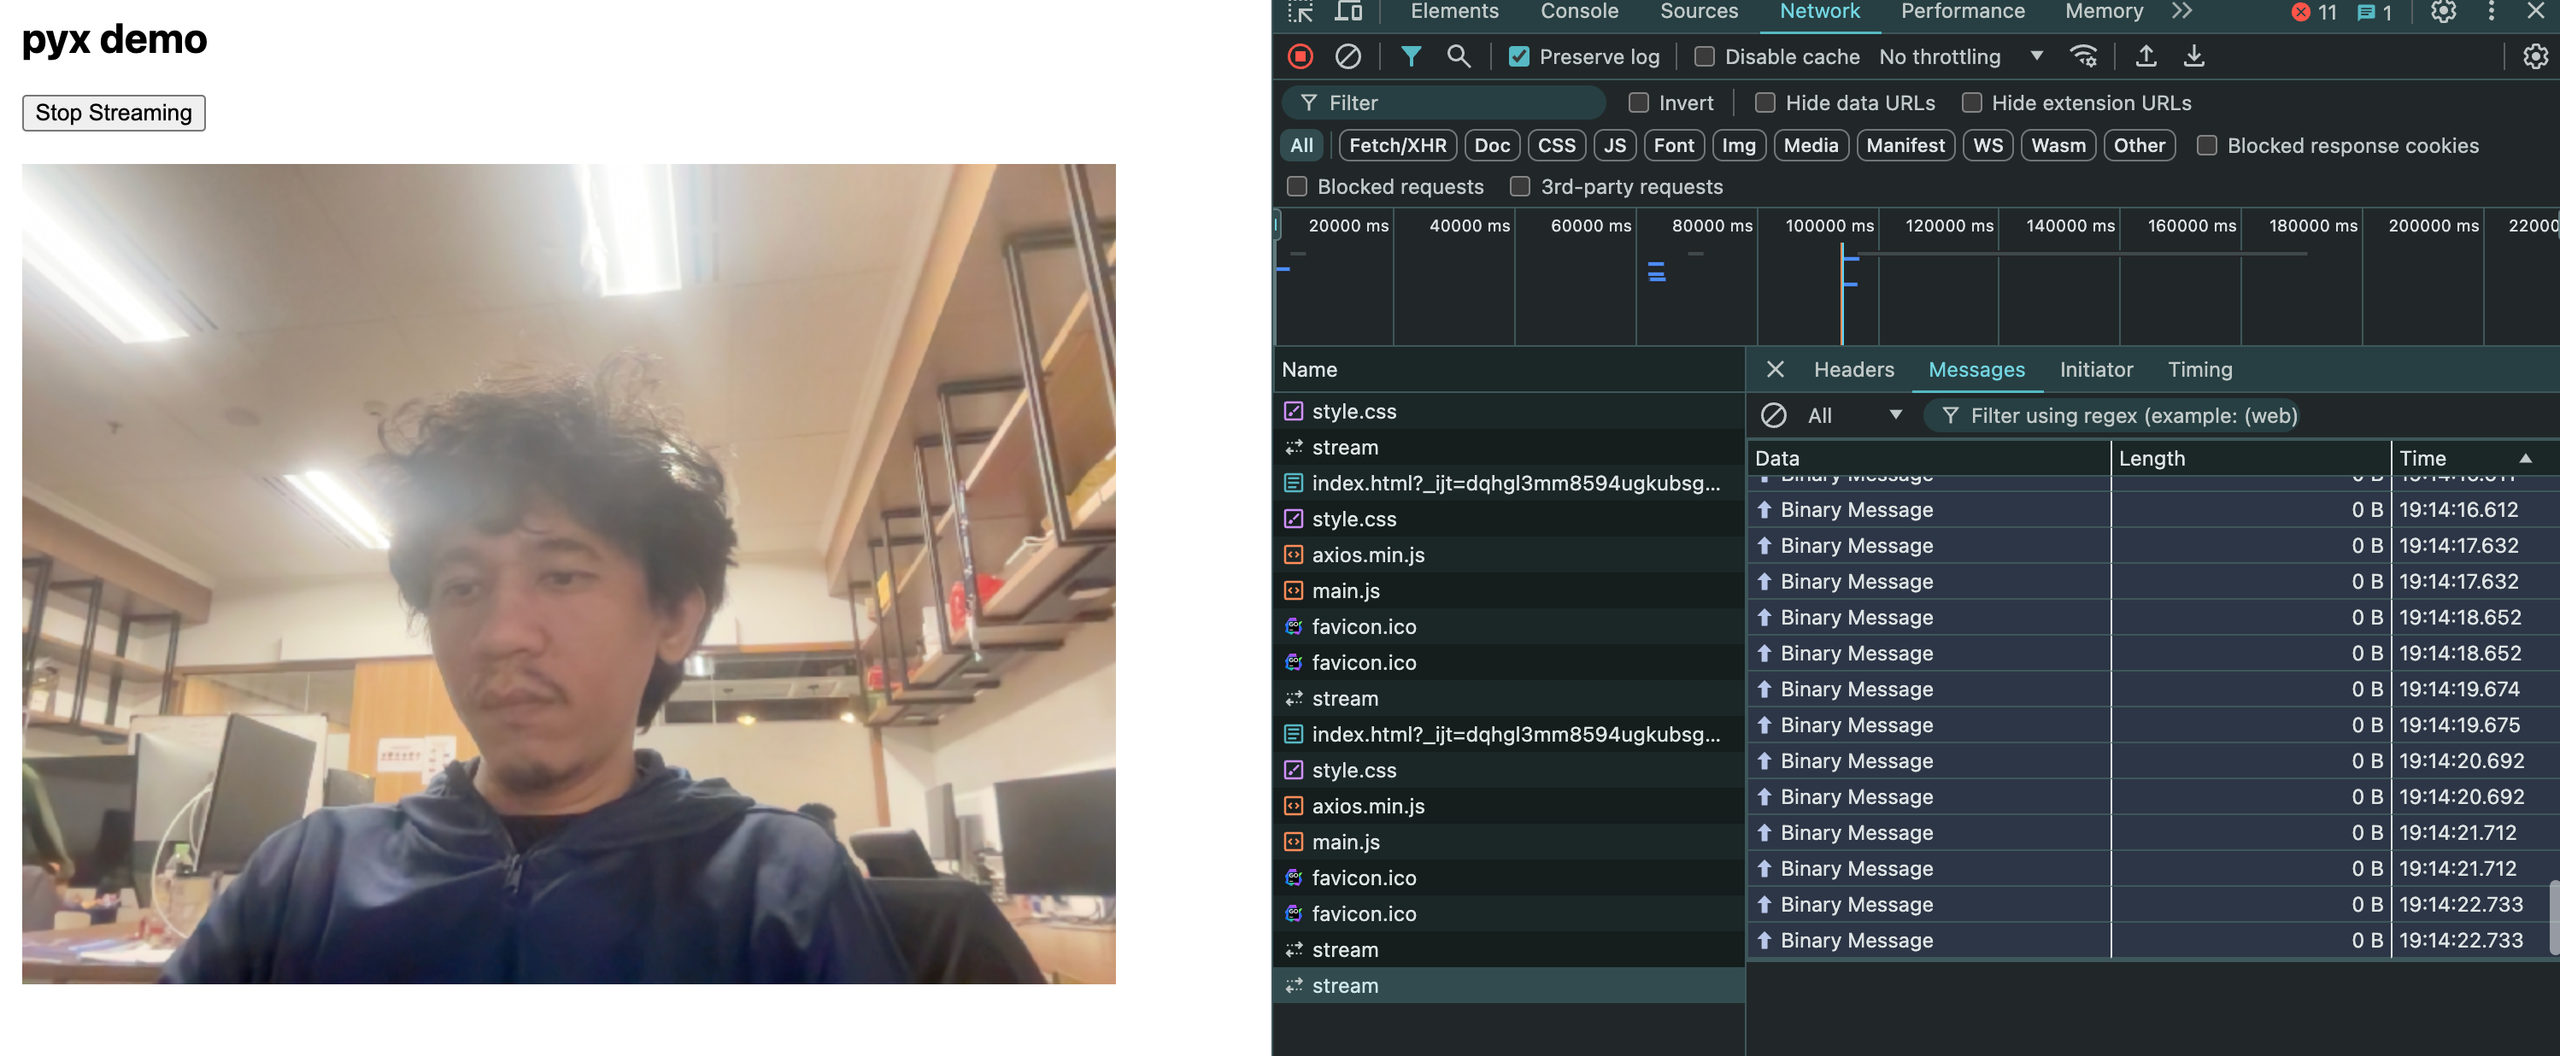Import a HAR file

click(2147, 56)
